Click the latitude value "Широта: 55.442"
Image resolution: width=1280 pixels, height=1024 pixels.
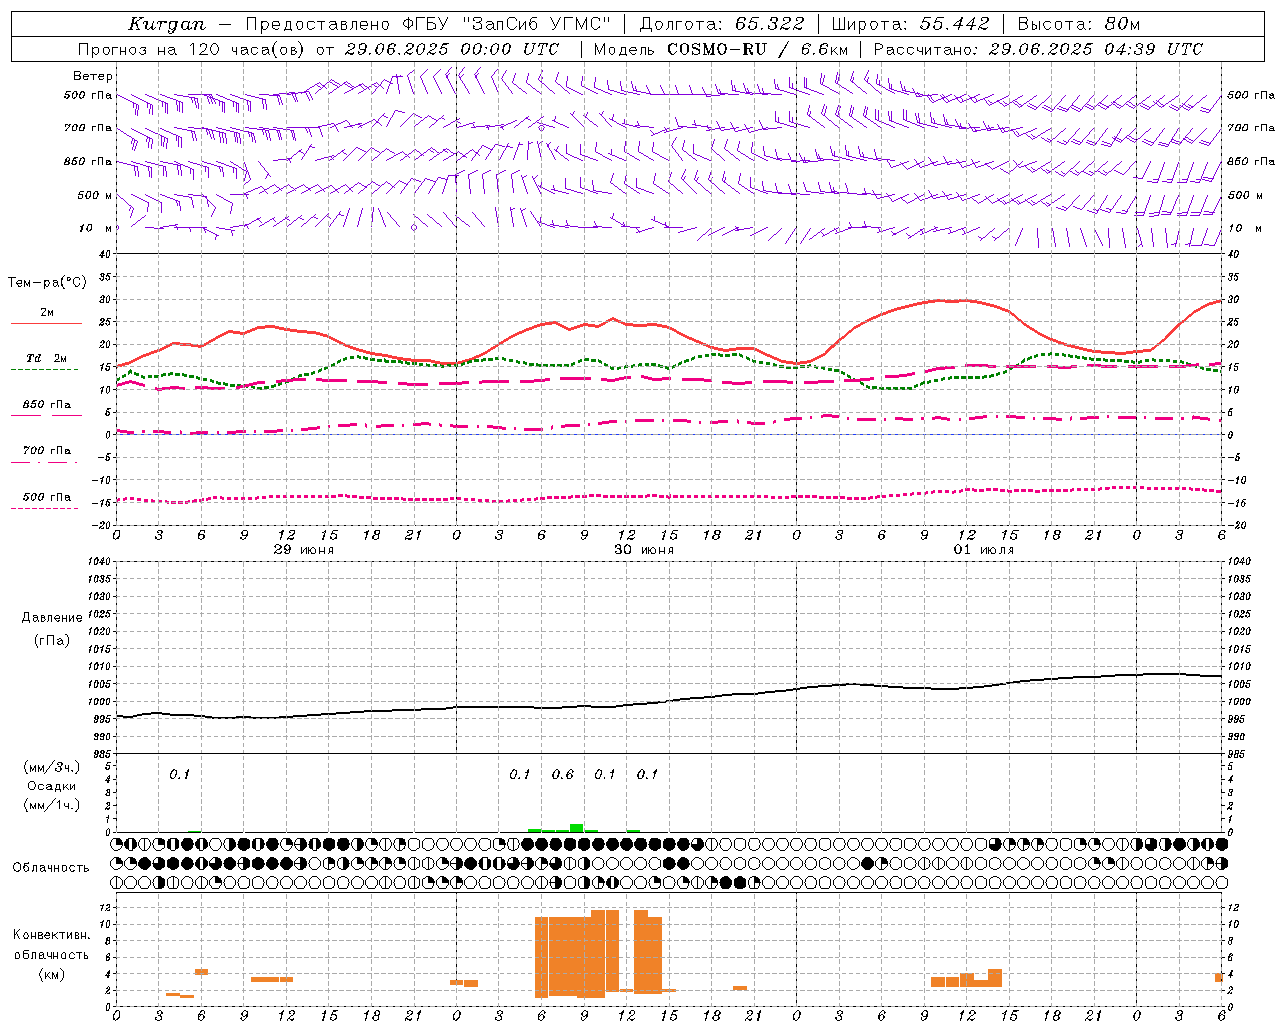[x=911, y=24]
